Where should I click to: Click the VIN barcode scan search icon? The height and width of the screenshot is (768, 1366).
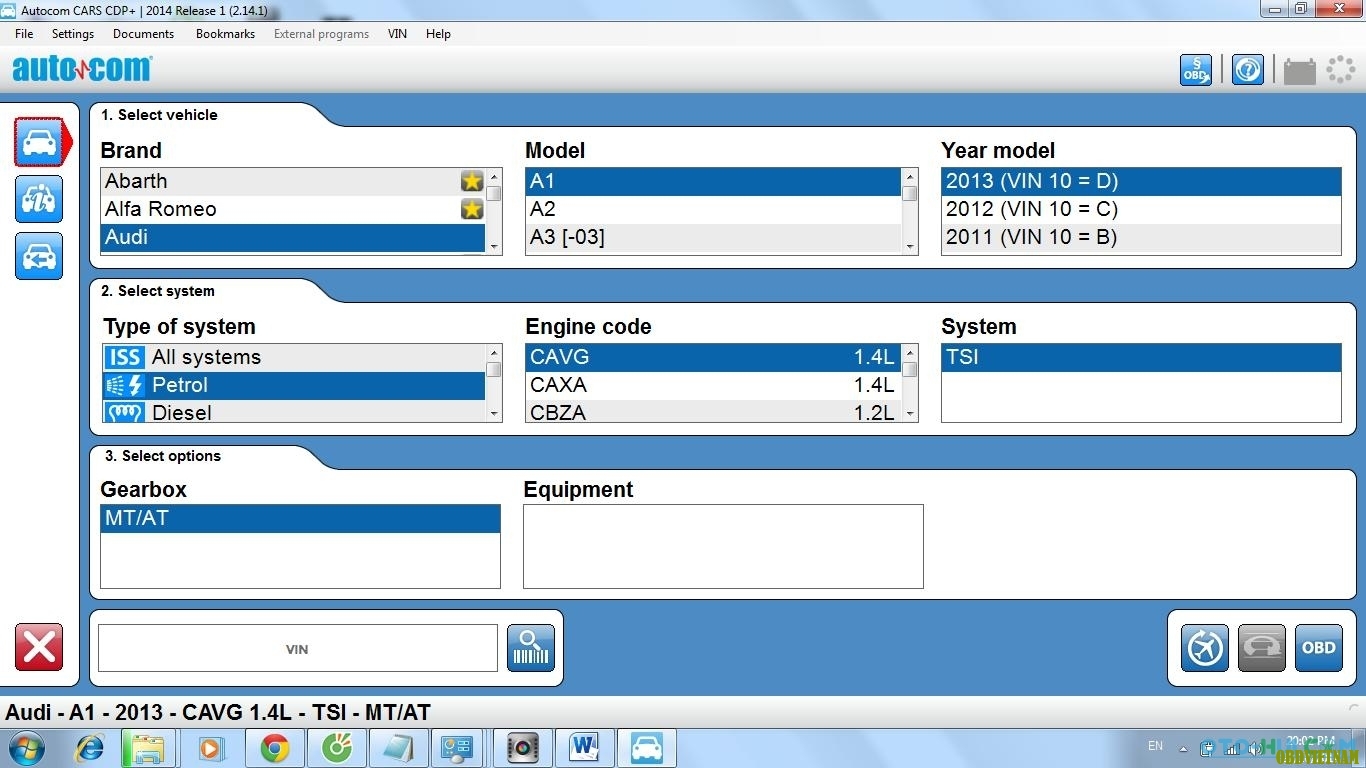coord(531,648)
